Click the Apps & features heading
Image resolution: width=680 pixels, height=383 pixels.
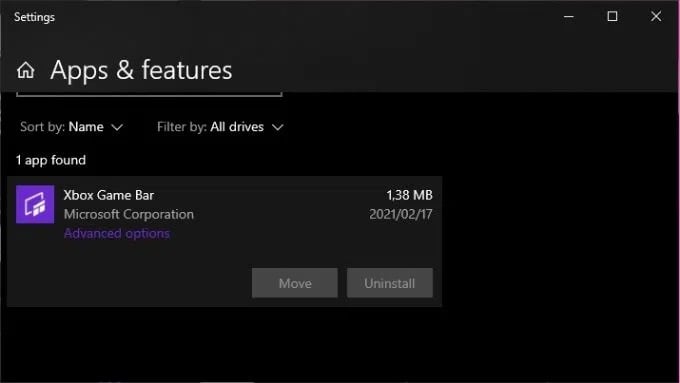pos(141,70)
